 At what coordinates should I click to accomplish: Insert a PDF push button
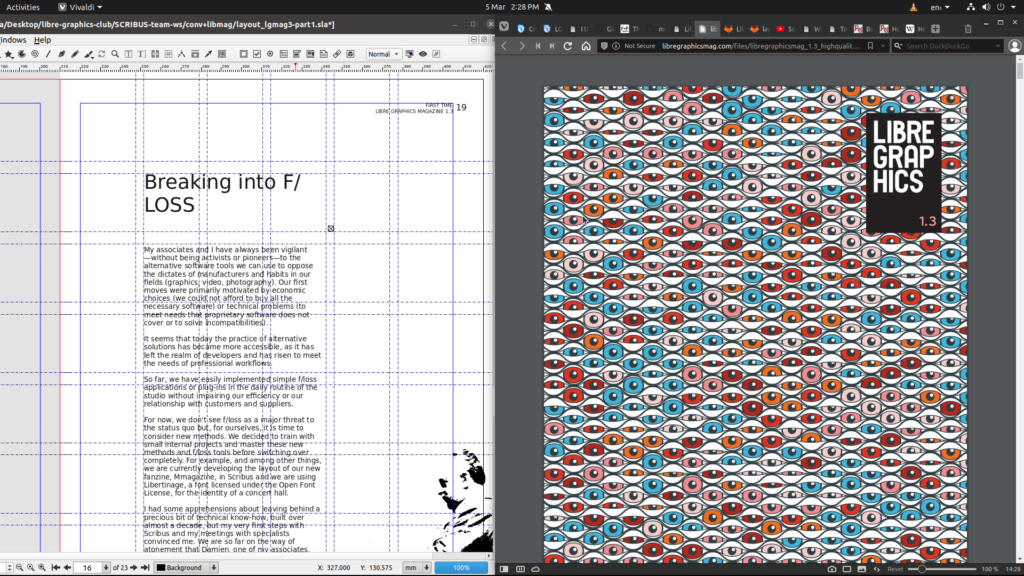click(x=244, y=54)
